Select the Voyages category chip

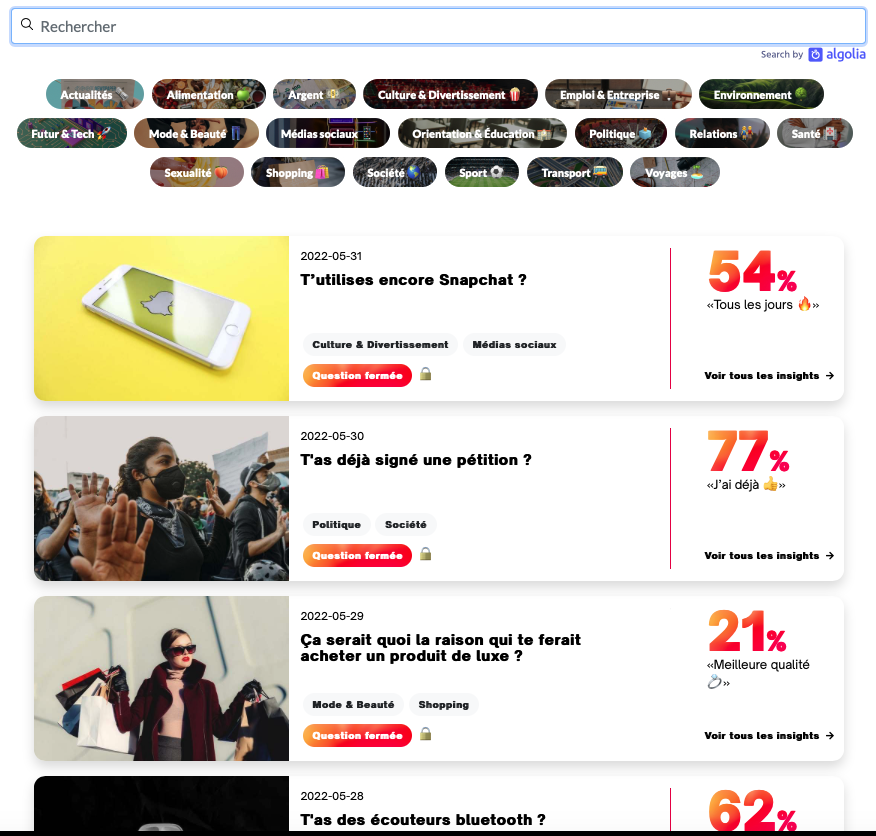[x=675, y=172]
